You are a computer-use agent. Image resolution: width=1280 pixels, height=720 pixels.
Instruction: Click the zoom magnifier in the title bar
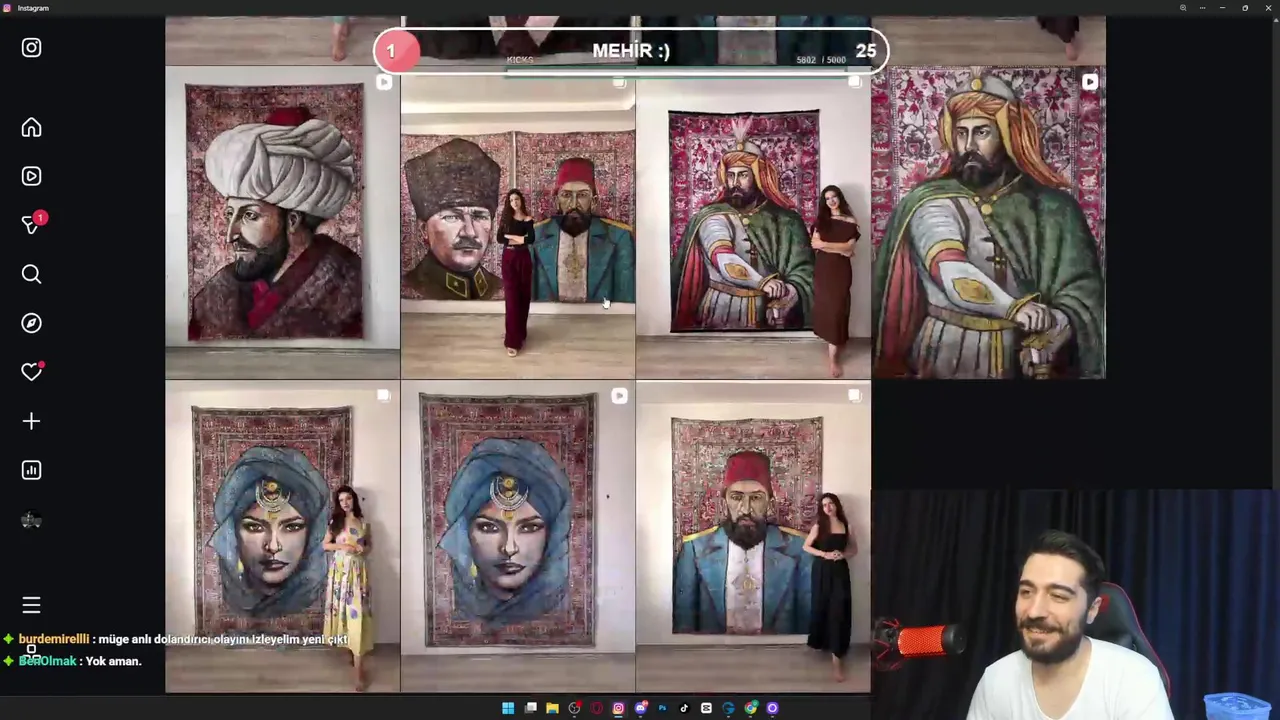pos(1183,8)
